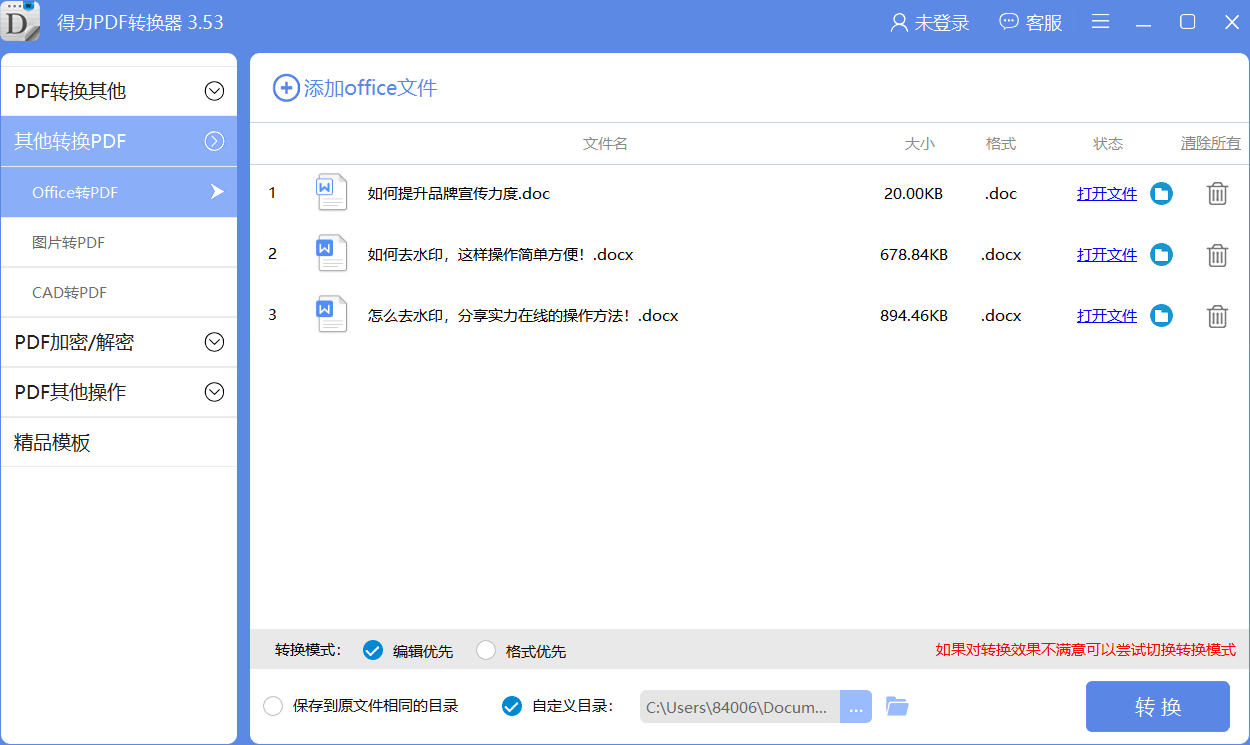Image resolution: width=1250 pixels, height=745 pixels.
Task: Open folder icon for 如何提升品牌宣传力度.doc
Action: coord(1161,194)
